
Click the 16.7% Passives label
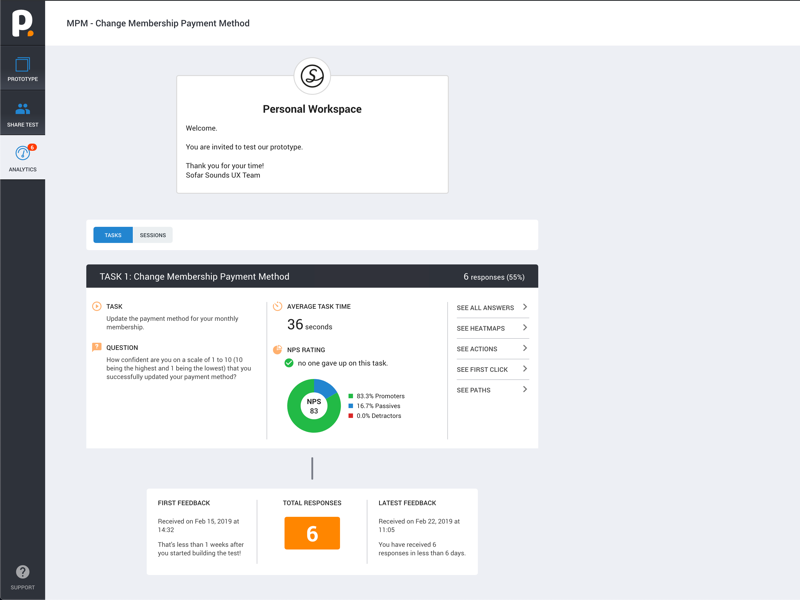point(379,406)
